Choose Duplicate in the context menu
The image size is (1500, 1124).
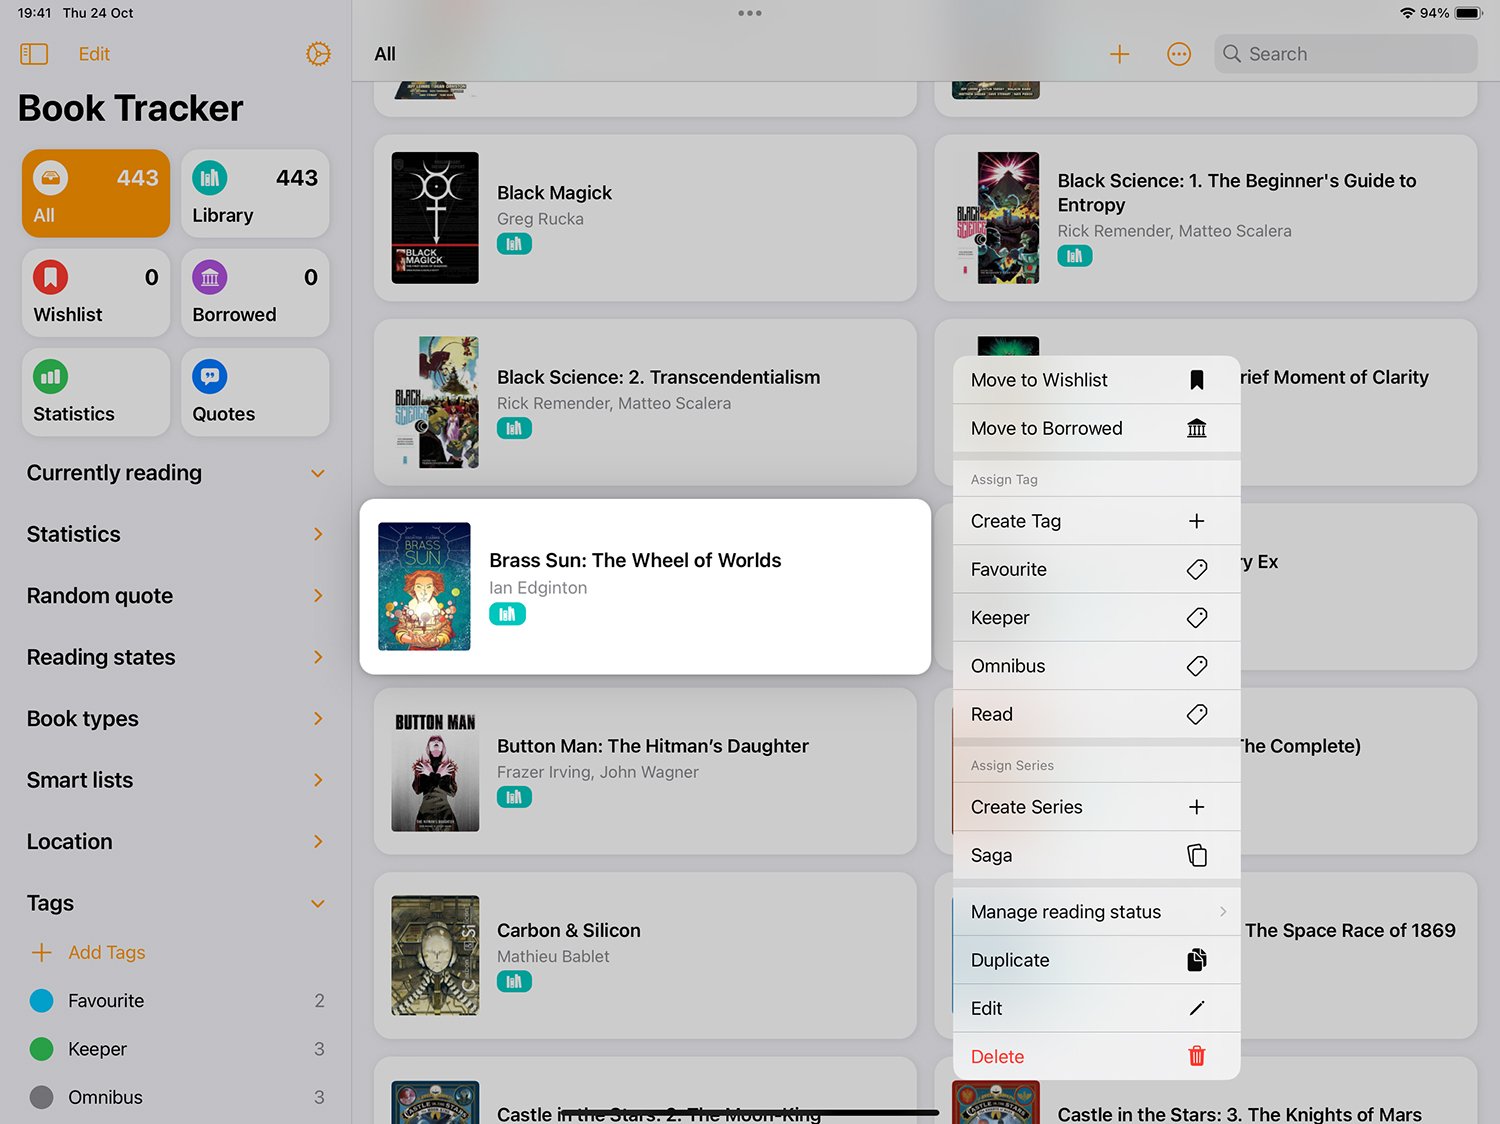click(x=1097, y=960)
